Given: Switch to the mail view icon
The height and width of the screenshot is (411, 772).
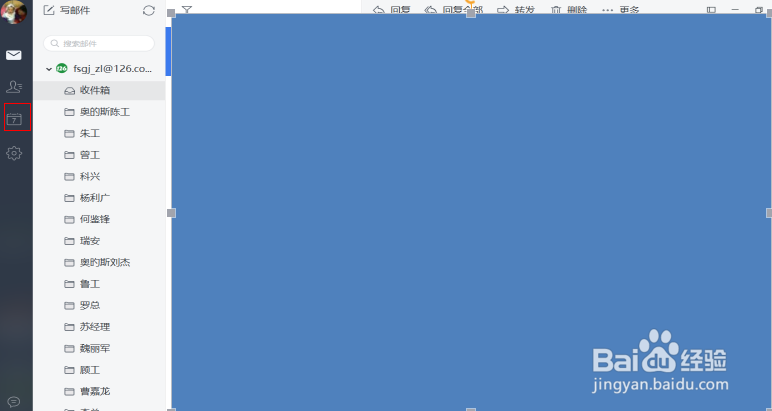Looking at the screenshot, I should pyautogui.click(x=14, y=55).
